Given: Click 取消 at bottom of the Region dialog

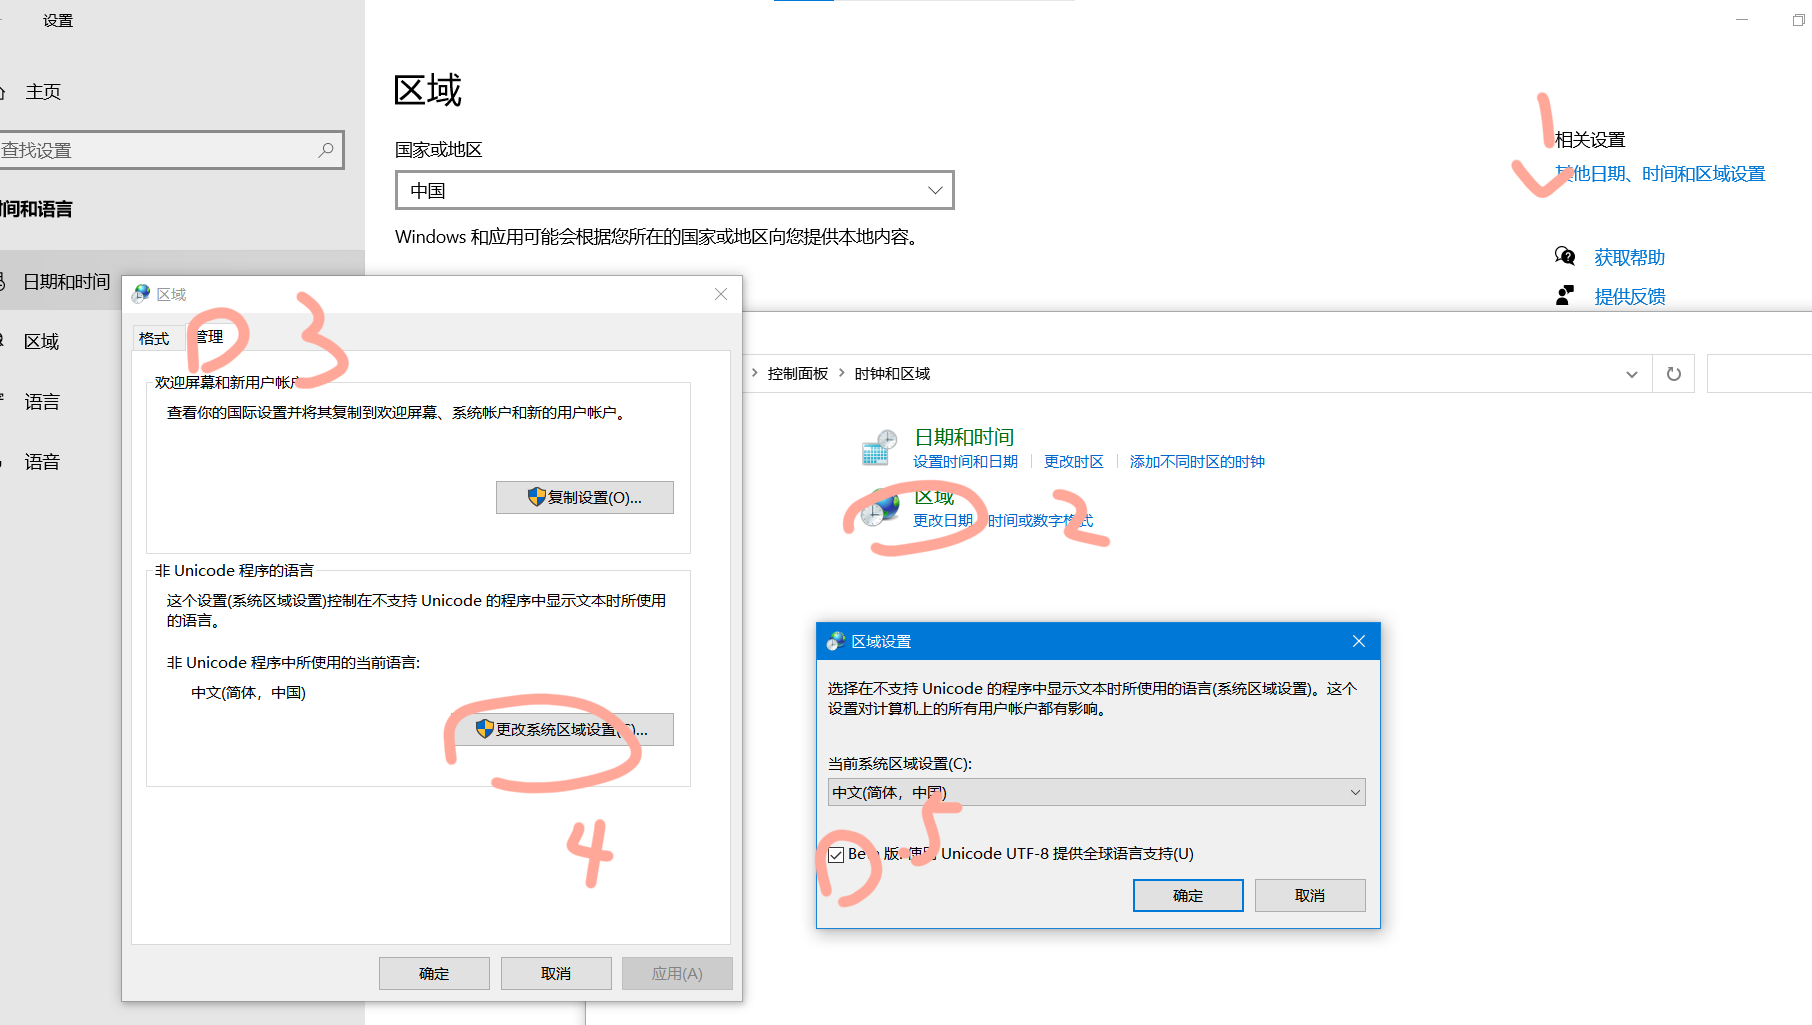Looking at the screenshot, I should [x=556, y=973].
